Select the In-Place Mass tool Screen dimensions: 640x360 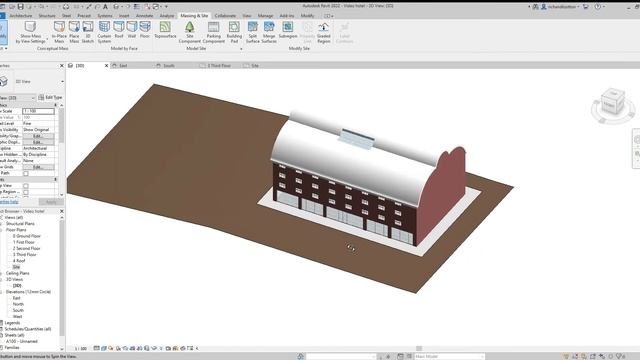pos(59,32)
